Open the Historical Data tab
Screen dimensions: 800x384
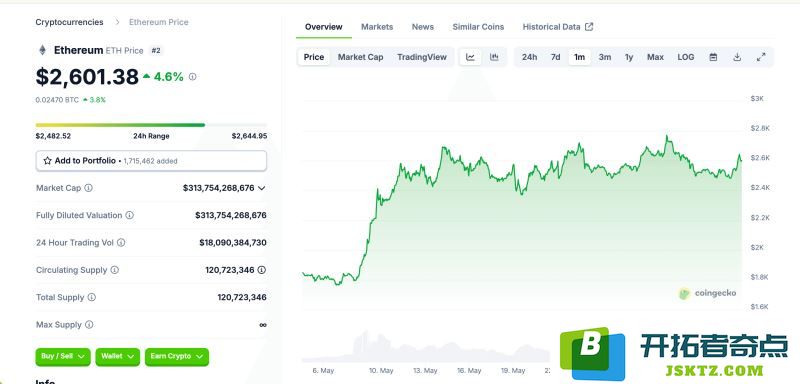pyautogui.click(x=558, y=27)
